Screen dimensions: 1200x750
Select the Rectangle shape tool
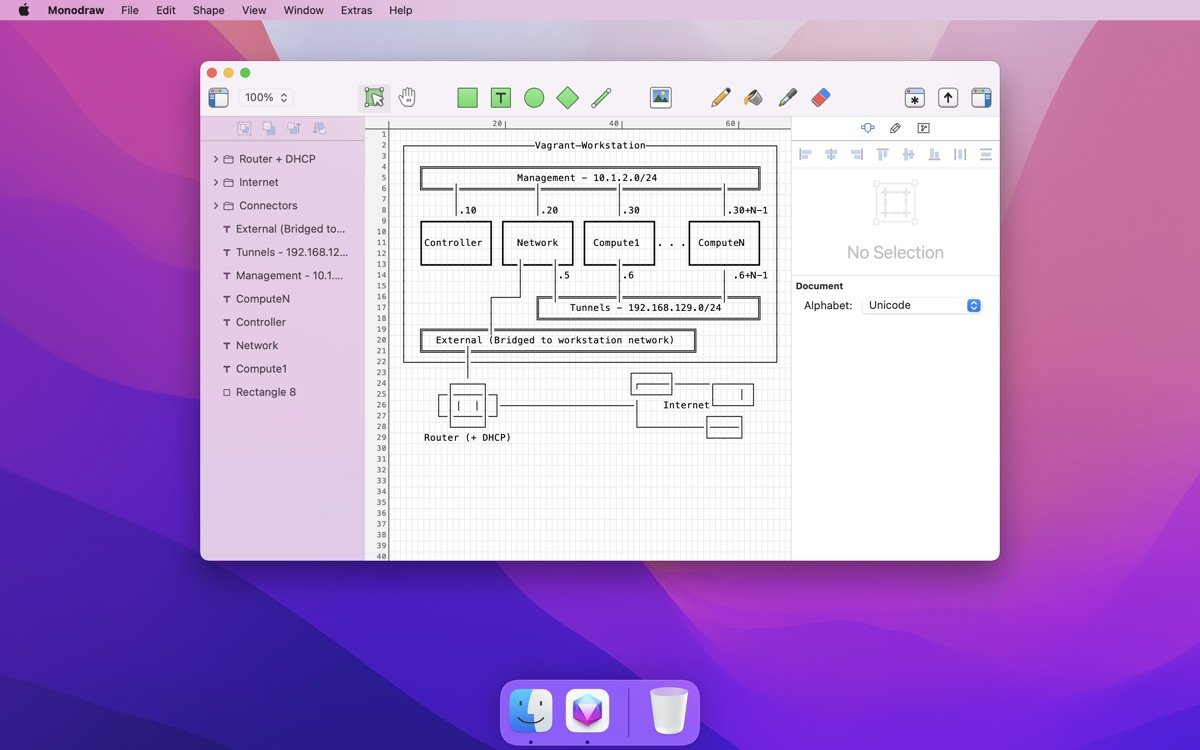[x=467, y=98]
